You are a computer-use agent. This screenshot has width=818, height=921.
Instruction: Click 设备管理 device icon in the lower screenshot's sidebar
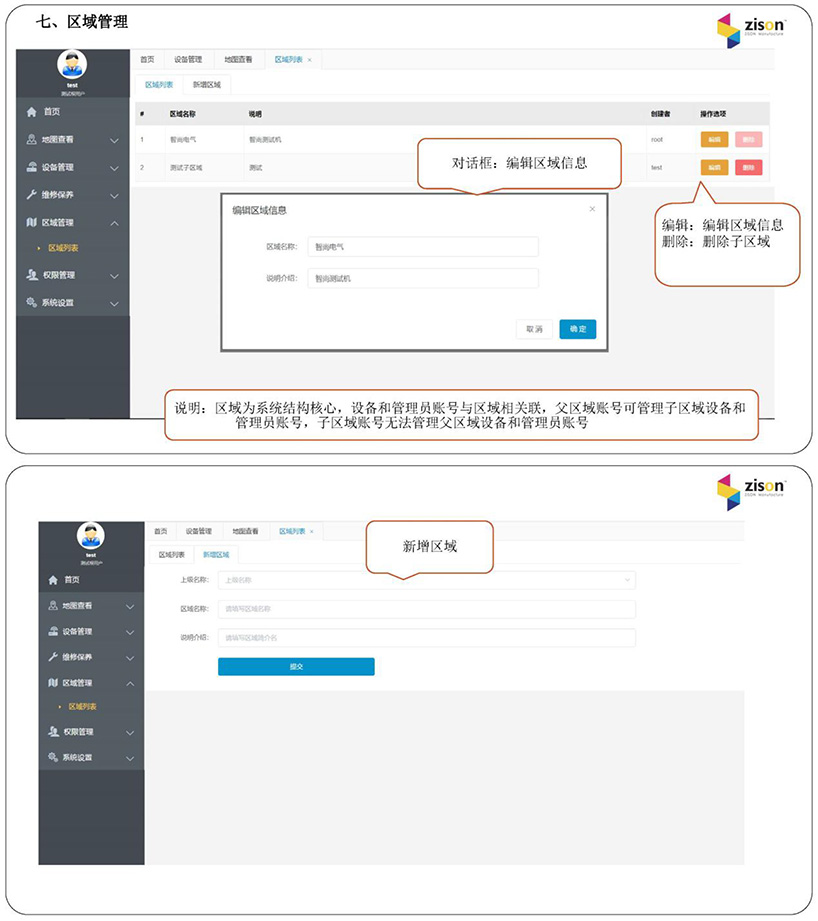pyautogui.click(x=53, y=631)
